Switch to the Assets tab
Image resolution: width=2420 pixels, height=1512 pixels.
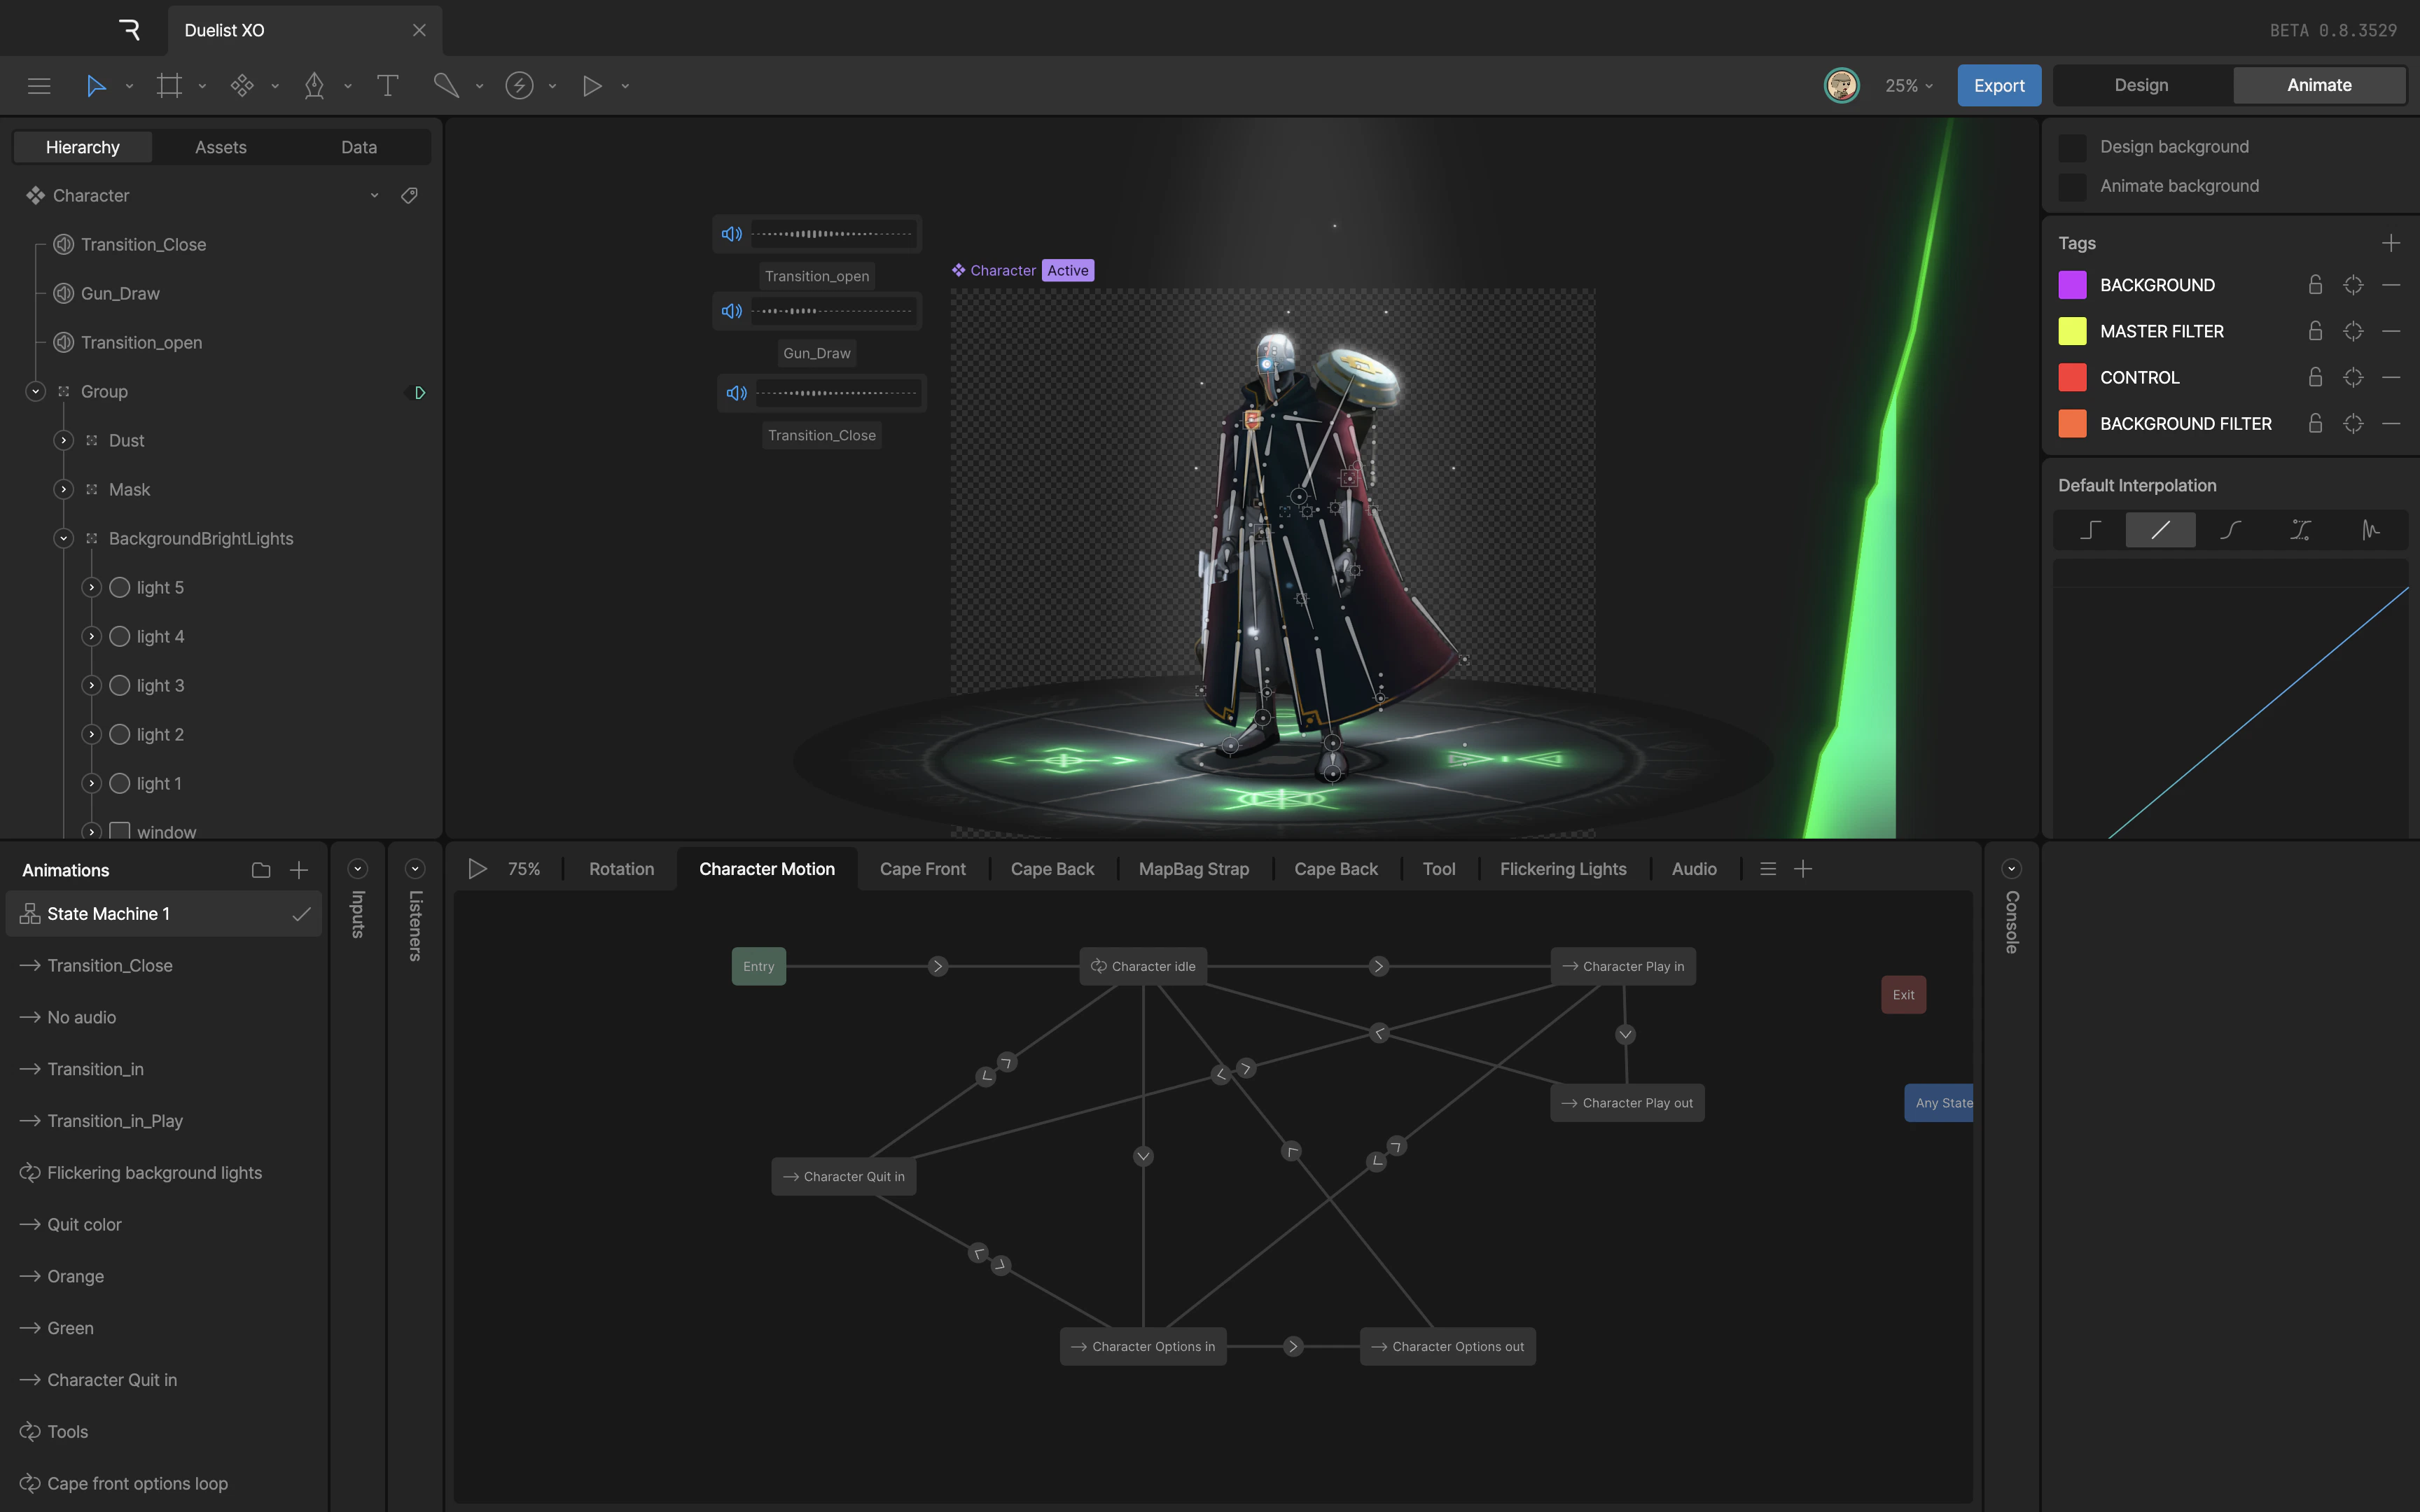pos(220,147)
